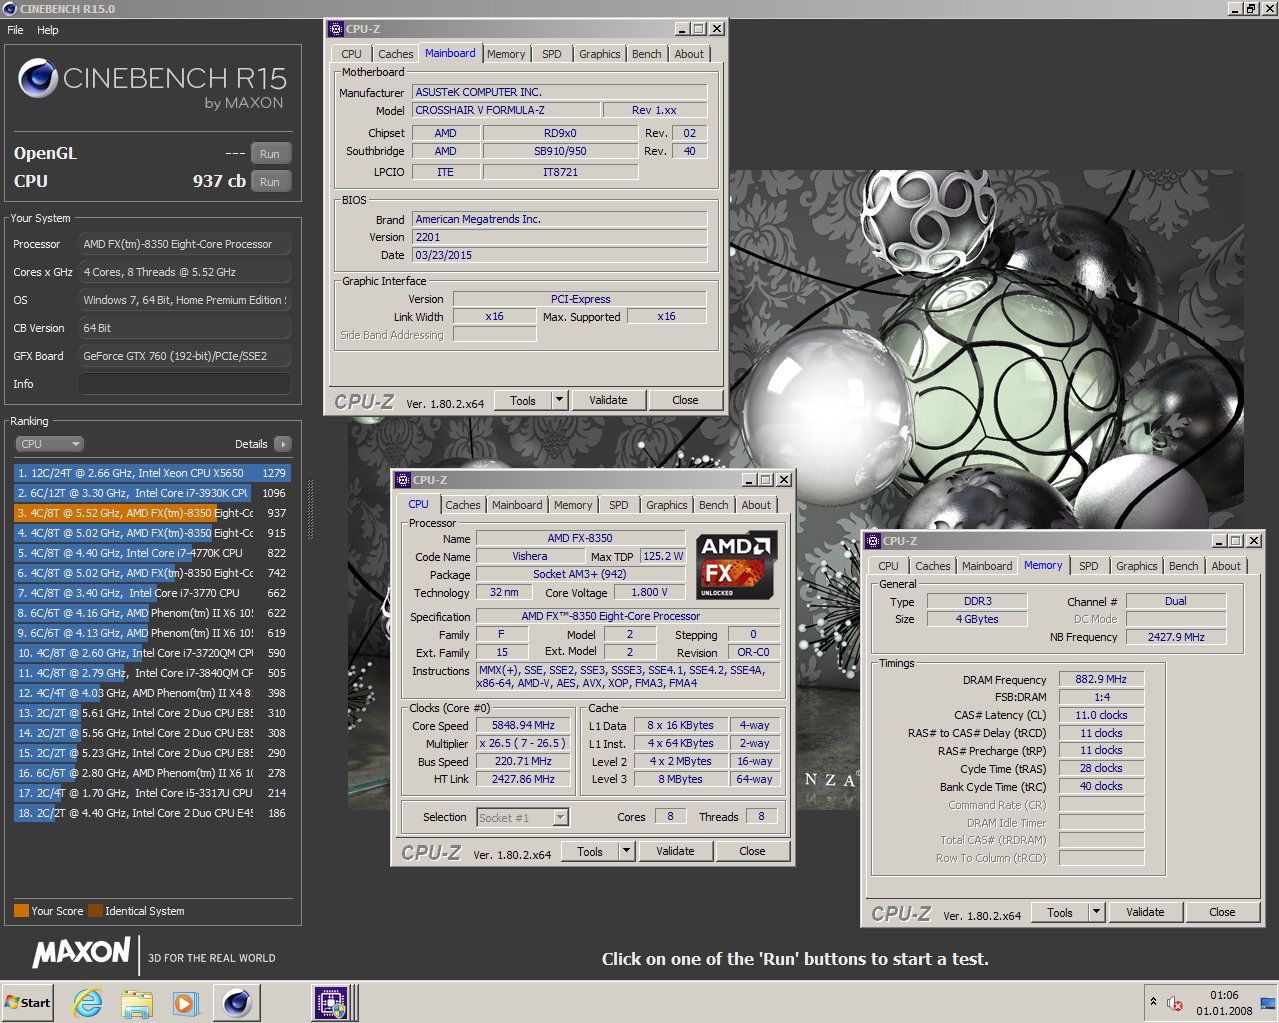Select ranking row 18 Core 2 Duo score 186

pyautogui.click(x=152, y=813)
